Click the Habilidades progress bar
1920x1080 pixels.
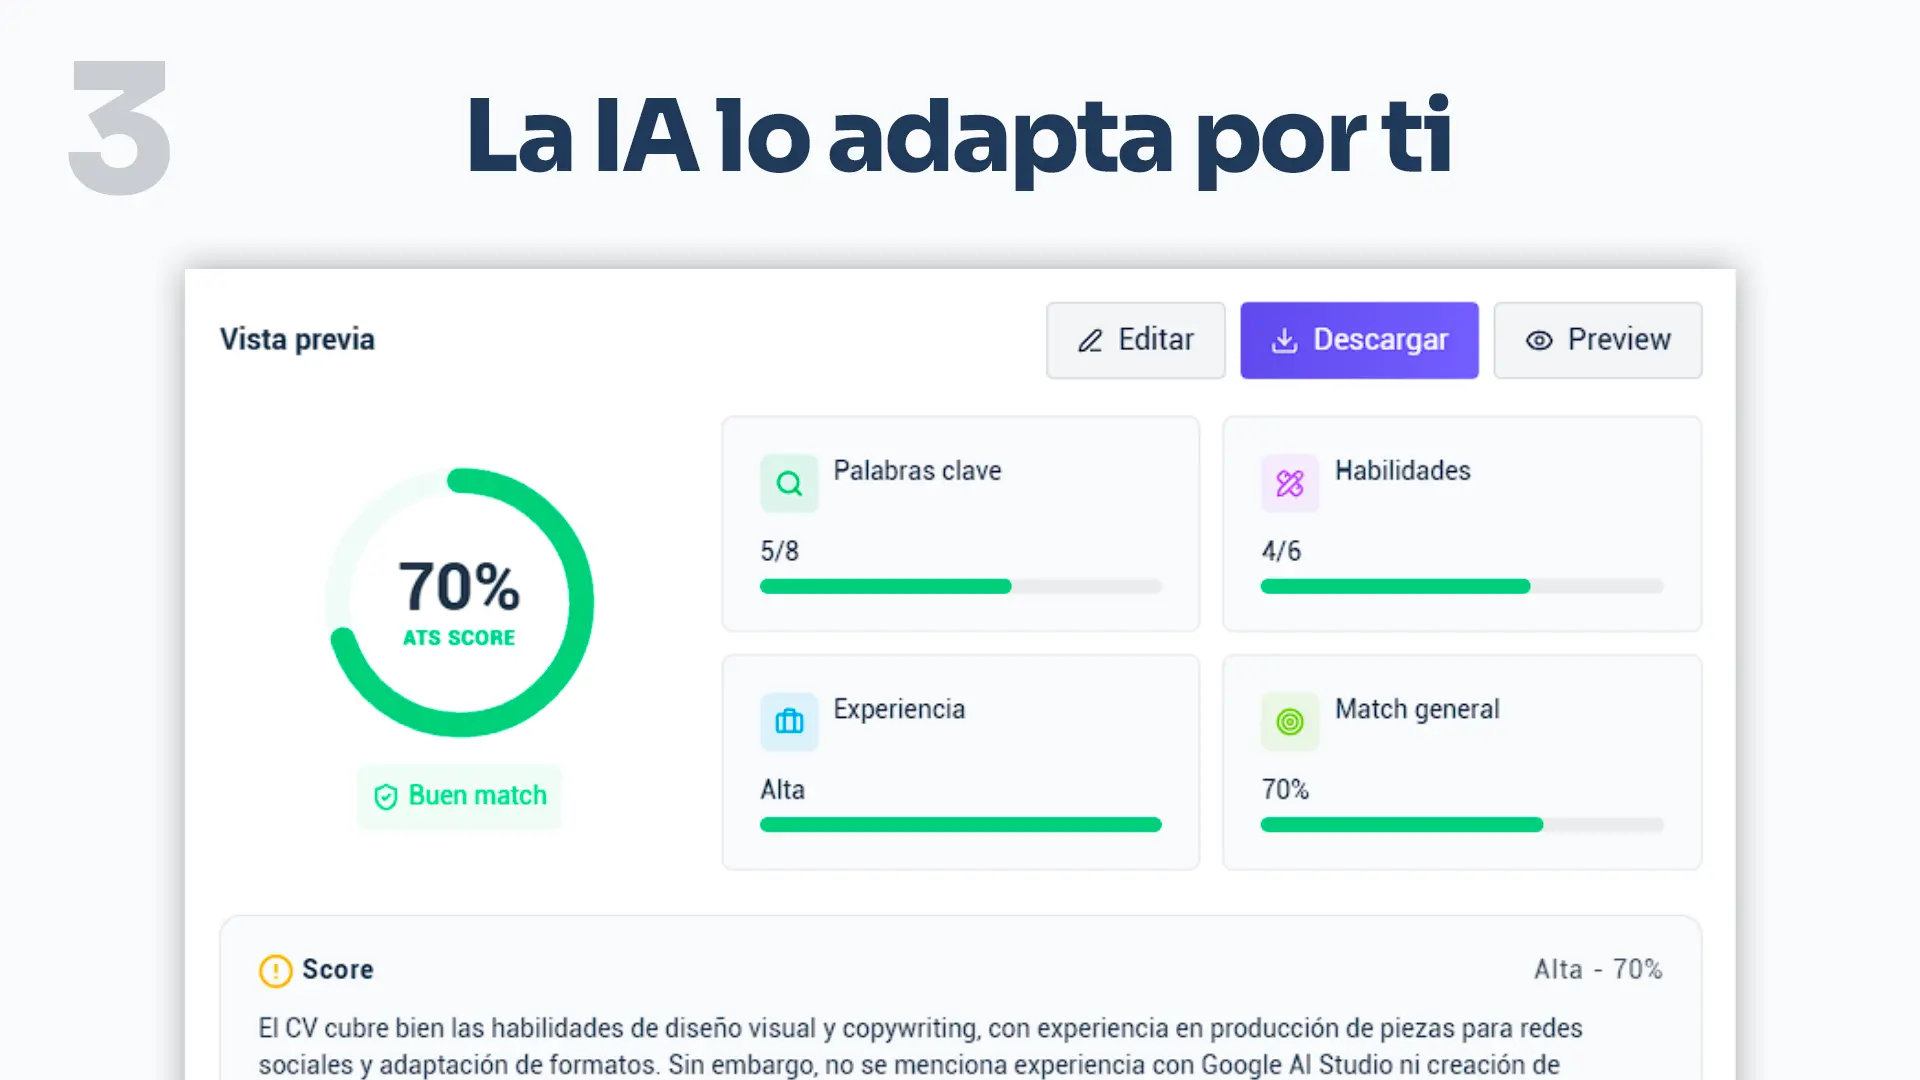click(1461, 586)
